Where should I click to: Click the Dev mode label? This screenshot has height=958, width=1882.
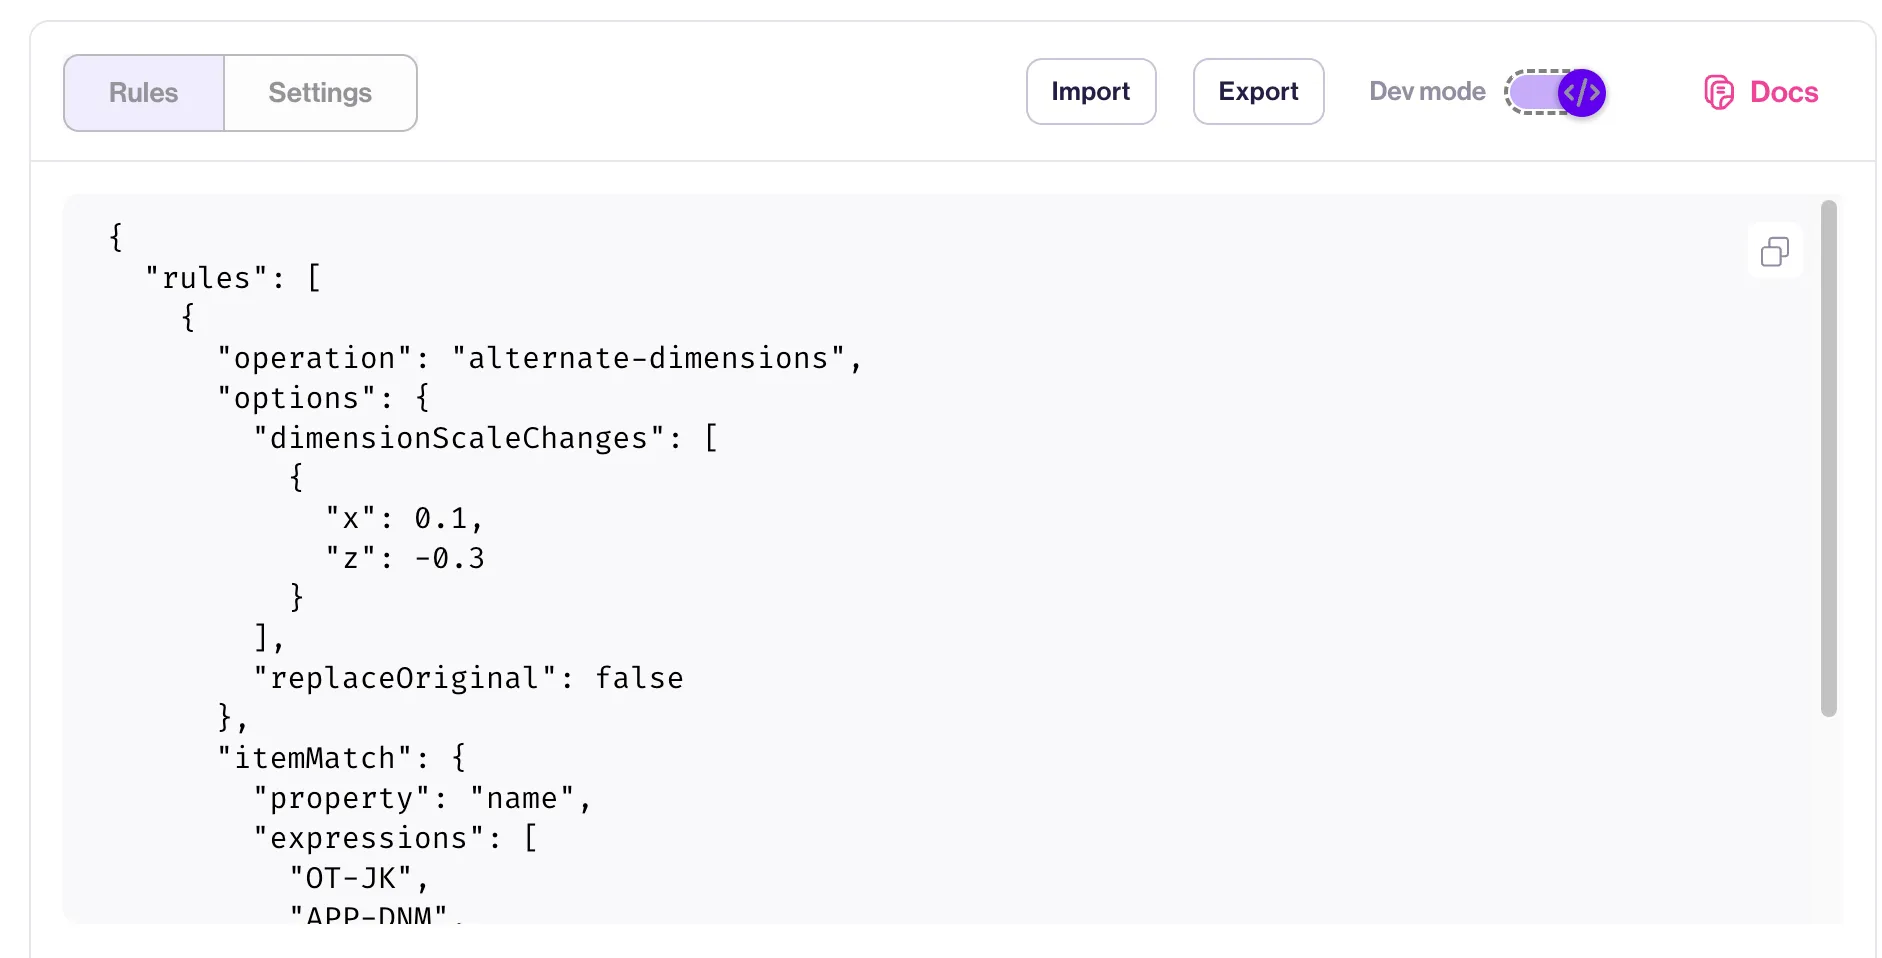[1427, 91]
